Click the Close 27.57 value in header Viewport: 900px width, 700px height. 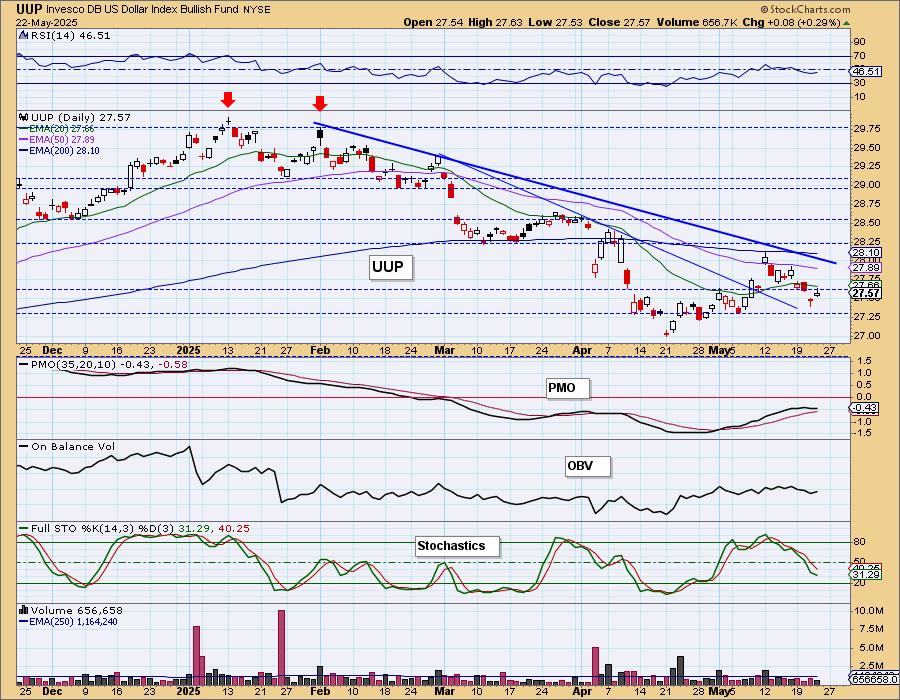(619, 22)
